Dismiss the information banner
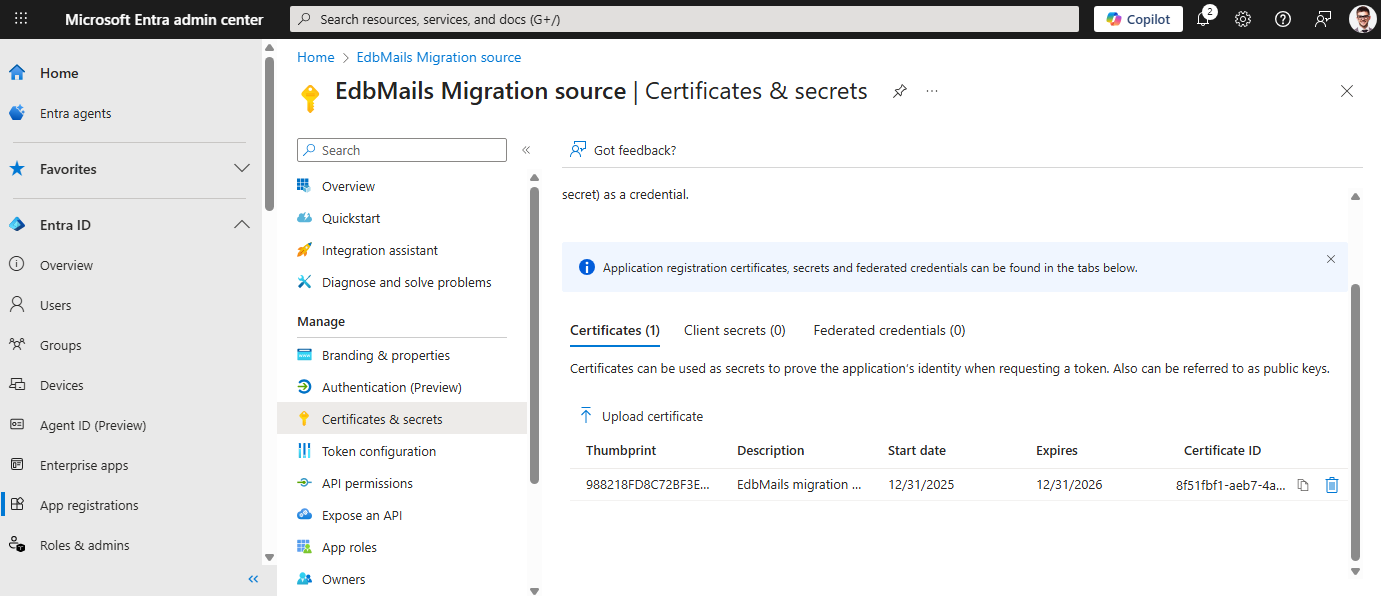The height and width of the screenshot is (596, 1381). [1330, 259]
